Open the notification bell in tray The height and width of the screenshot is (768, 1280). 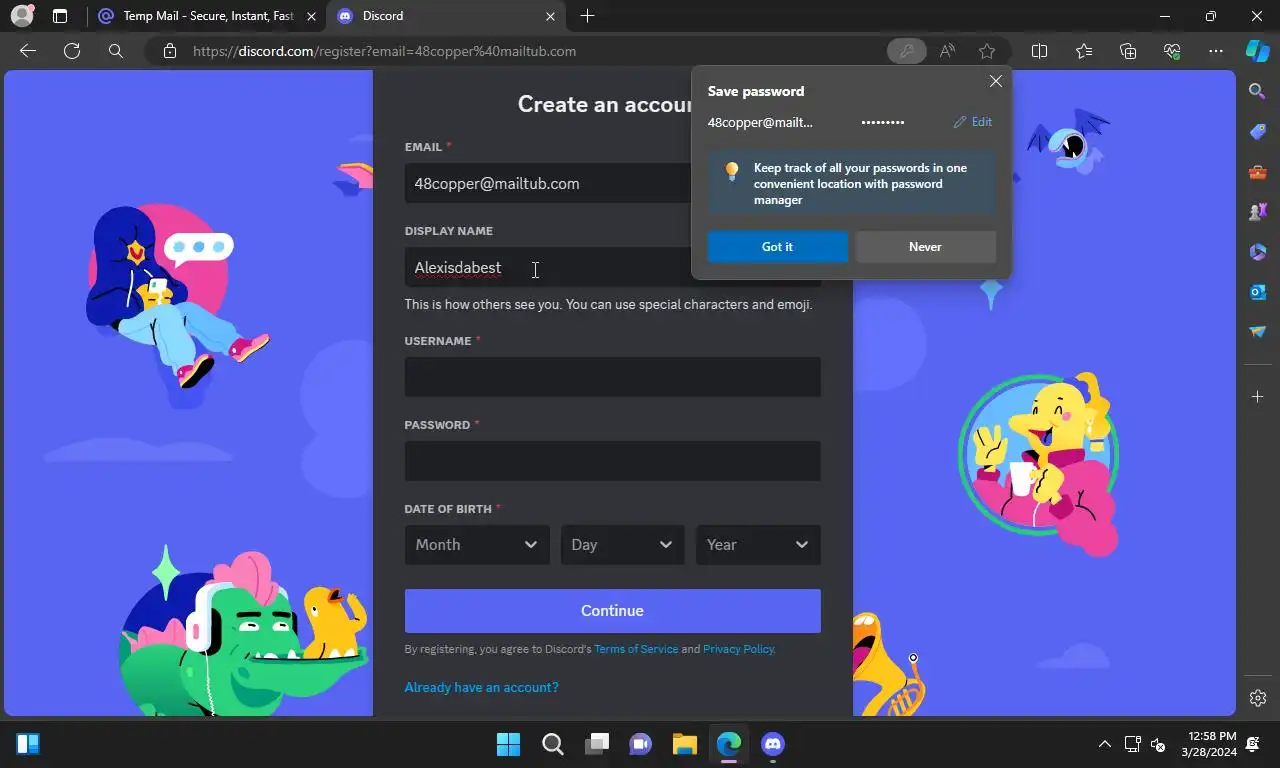1254,744
